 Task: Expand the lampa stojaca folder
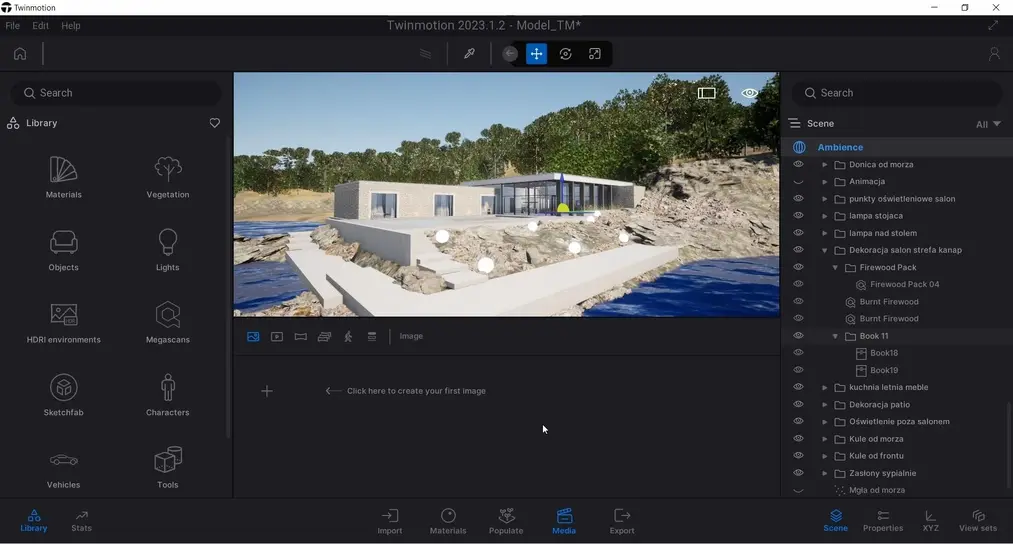click(x=825, y=216)
